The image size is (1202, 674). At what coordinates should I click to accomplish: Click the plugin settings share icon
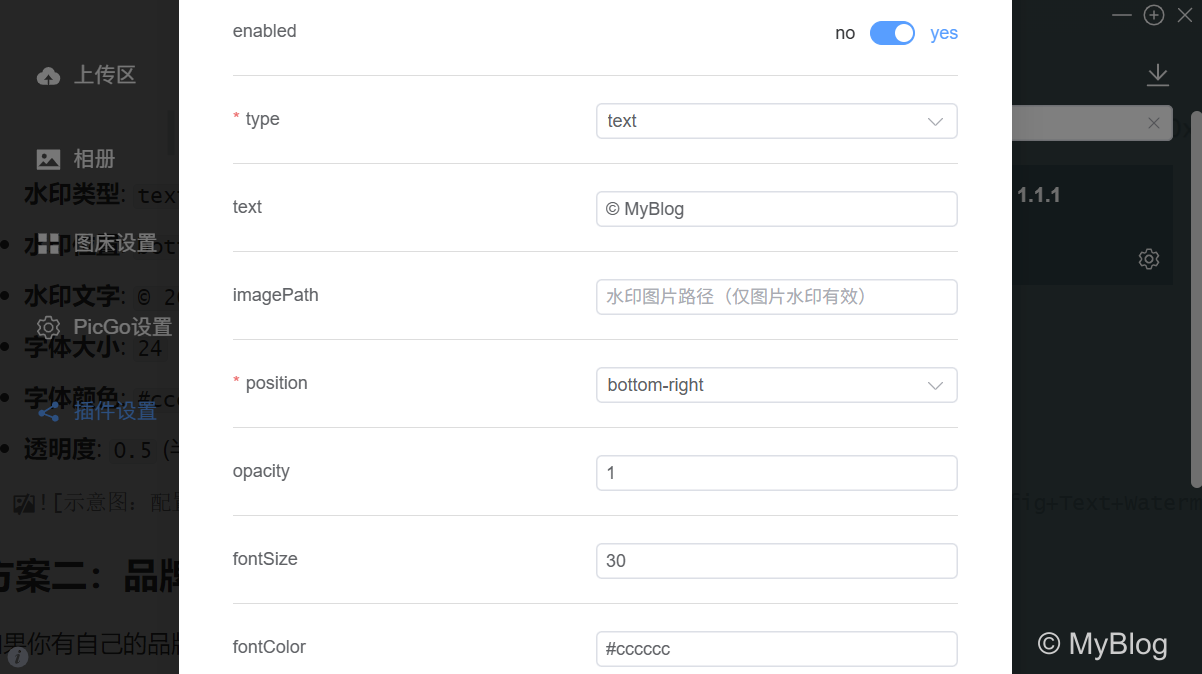(48, 411)
